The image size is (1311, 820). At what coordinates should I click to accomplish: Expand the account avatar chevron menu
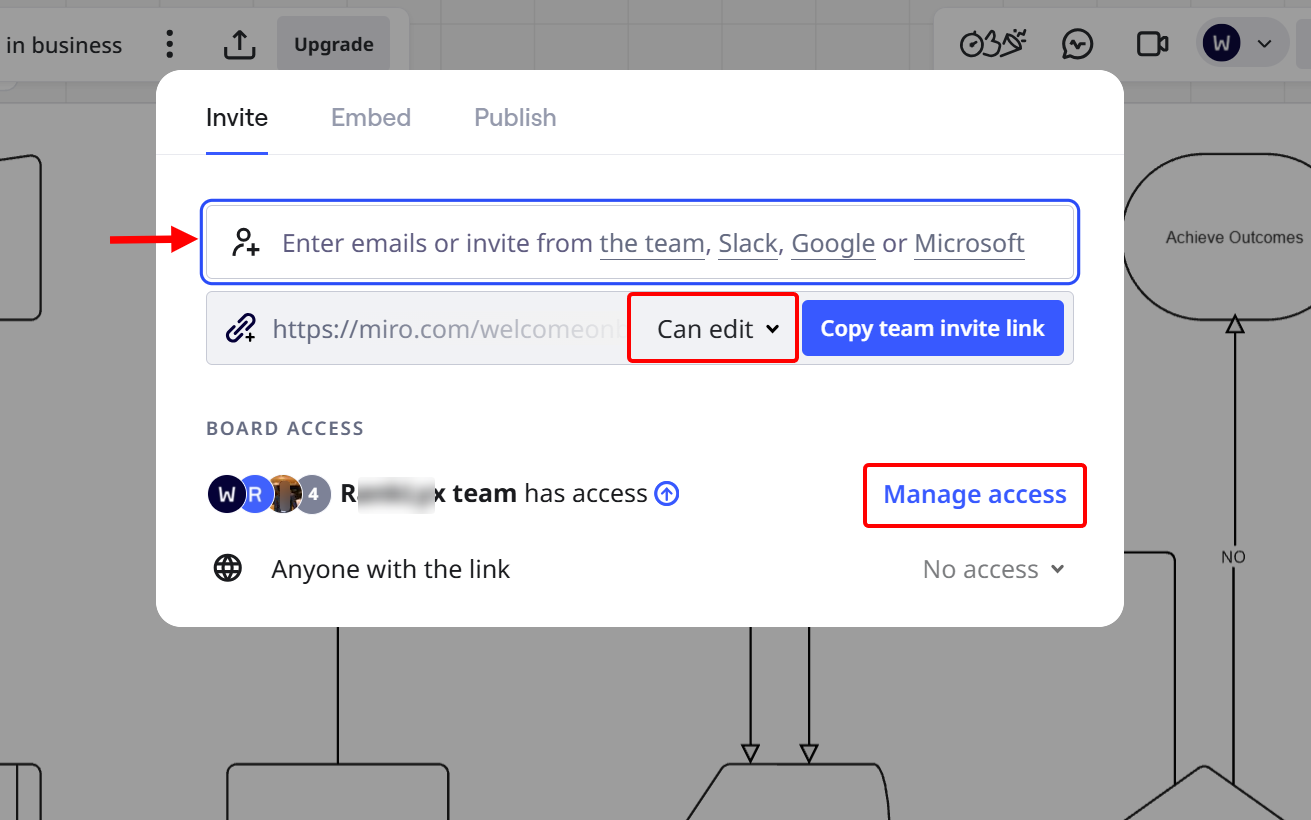(1264, 43)
